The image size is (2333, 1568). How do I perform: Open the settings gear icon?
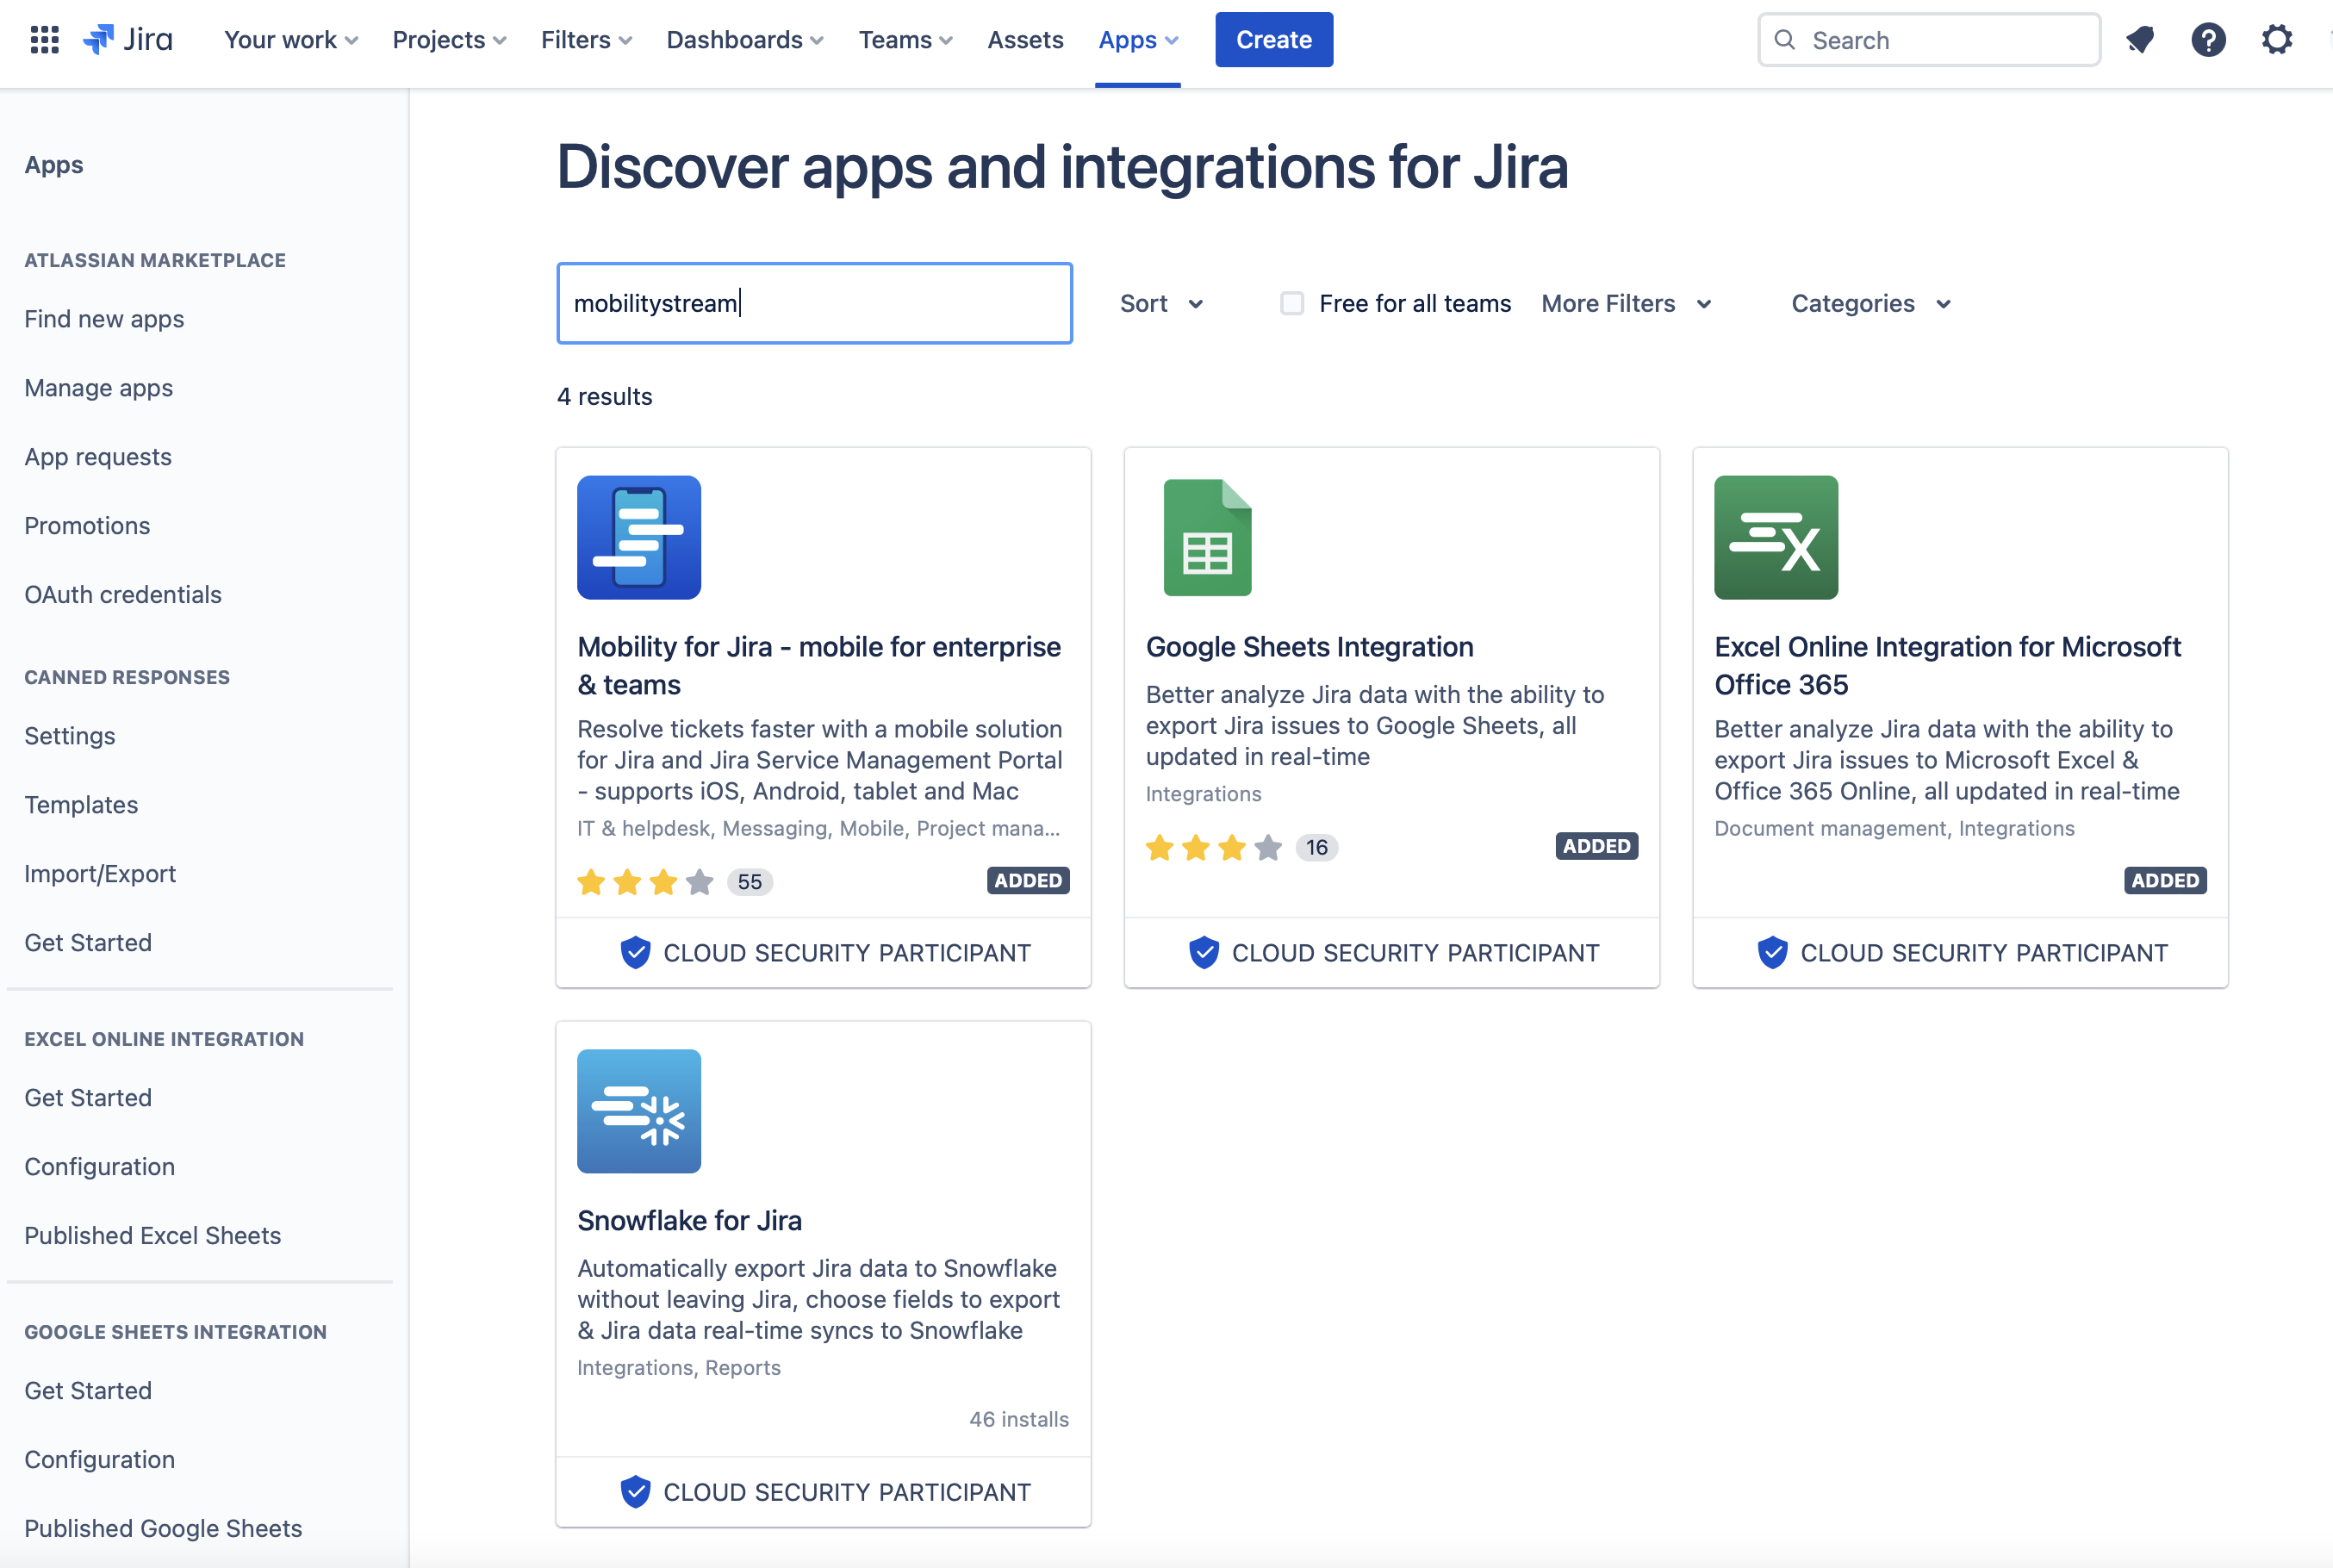coord(2277,40)
